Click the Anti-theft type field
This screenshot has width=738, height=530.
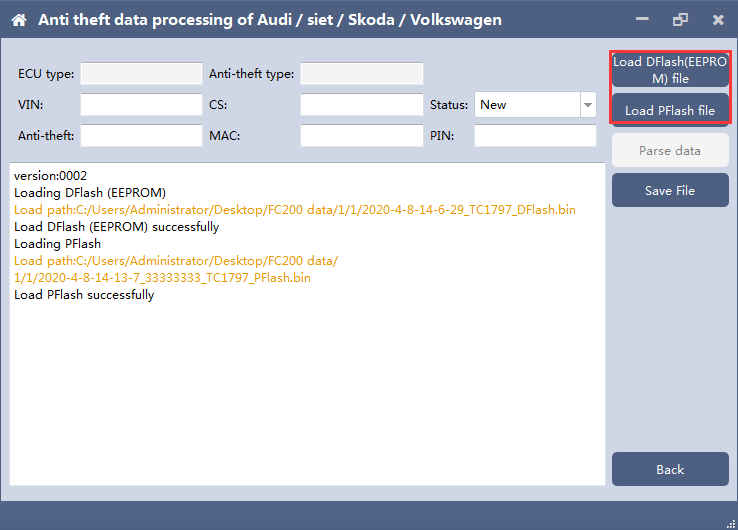click(x=362, y=73)
